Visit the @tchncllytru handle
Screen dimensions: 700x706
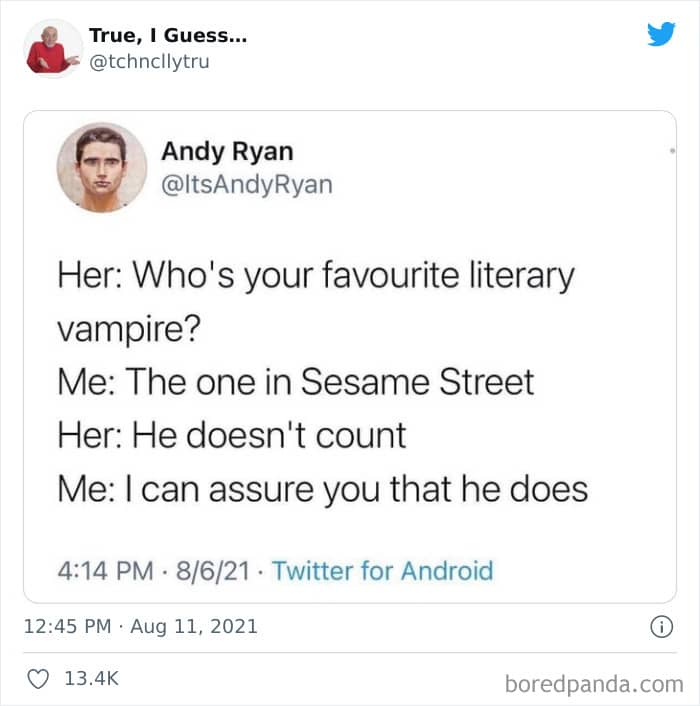(149, 62)
